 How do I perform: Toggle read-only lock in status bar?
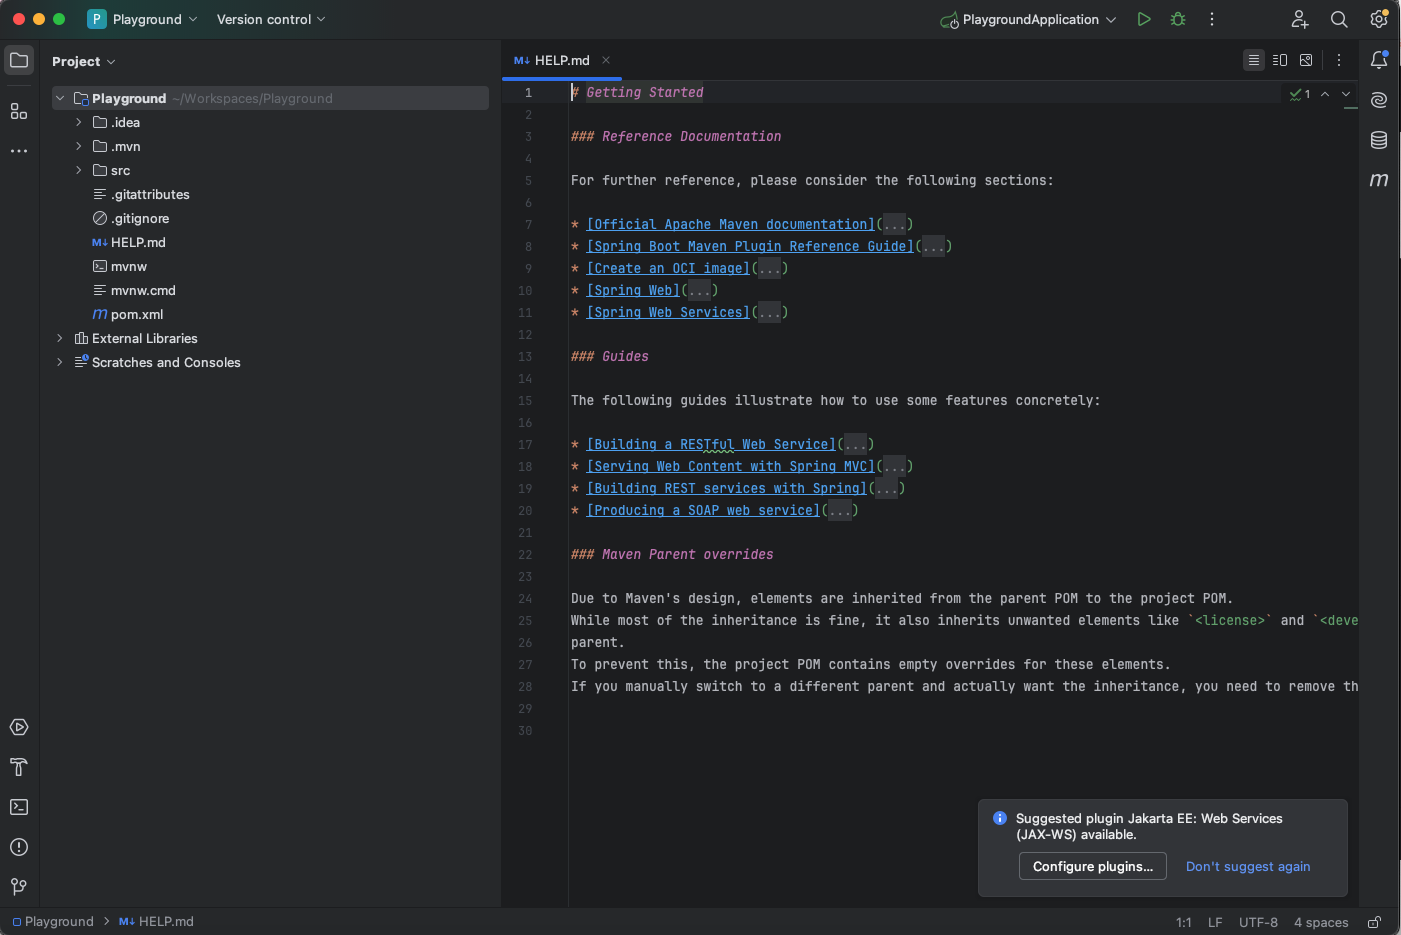point(1375,922)
